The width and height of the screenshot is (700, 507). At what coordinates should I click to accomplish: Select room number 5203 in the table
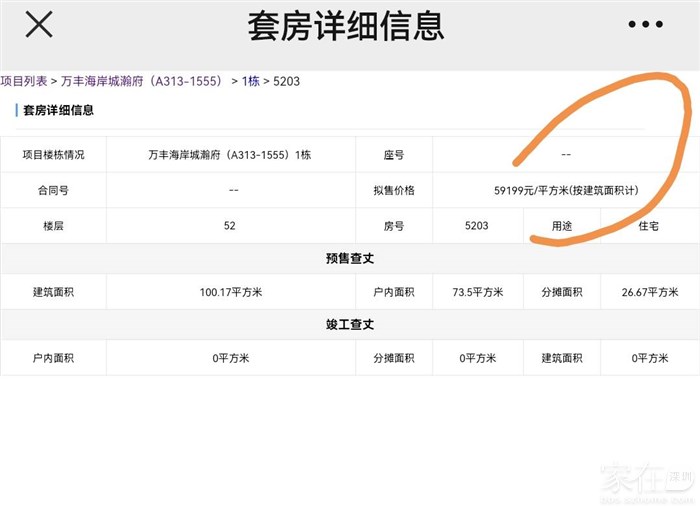point(477,226)
